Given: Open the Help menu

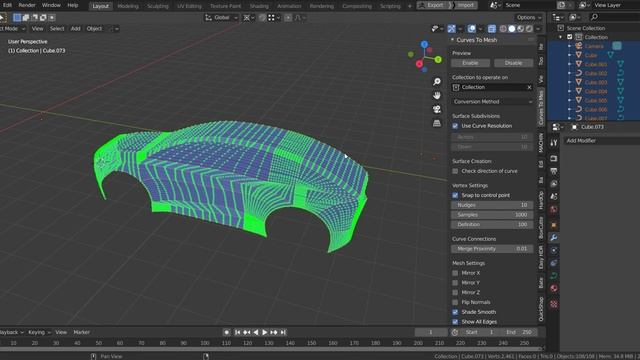Looking at the screenshot, I should (x=73, y=5).
